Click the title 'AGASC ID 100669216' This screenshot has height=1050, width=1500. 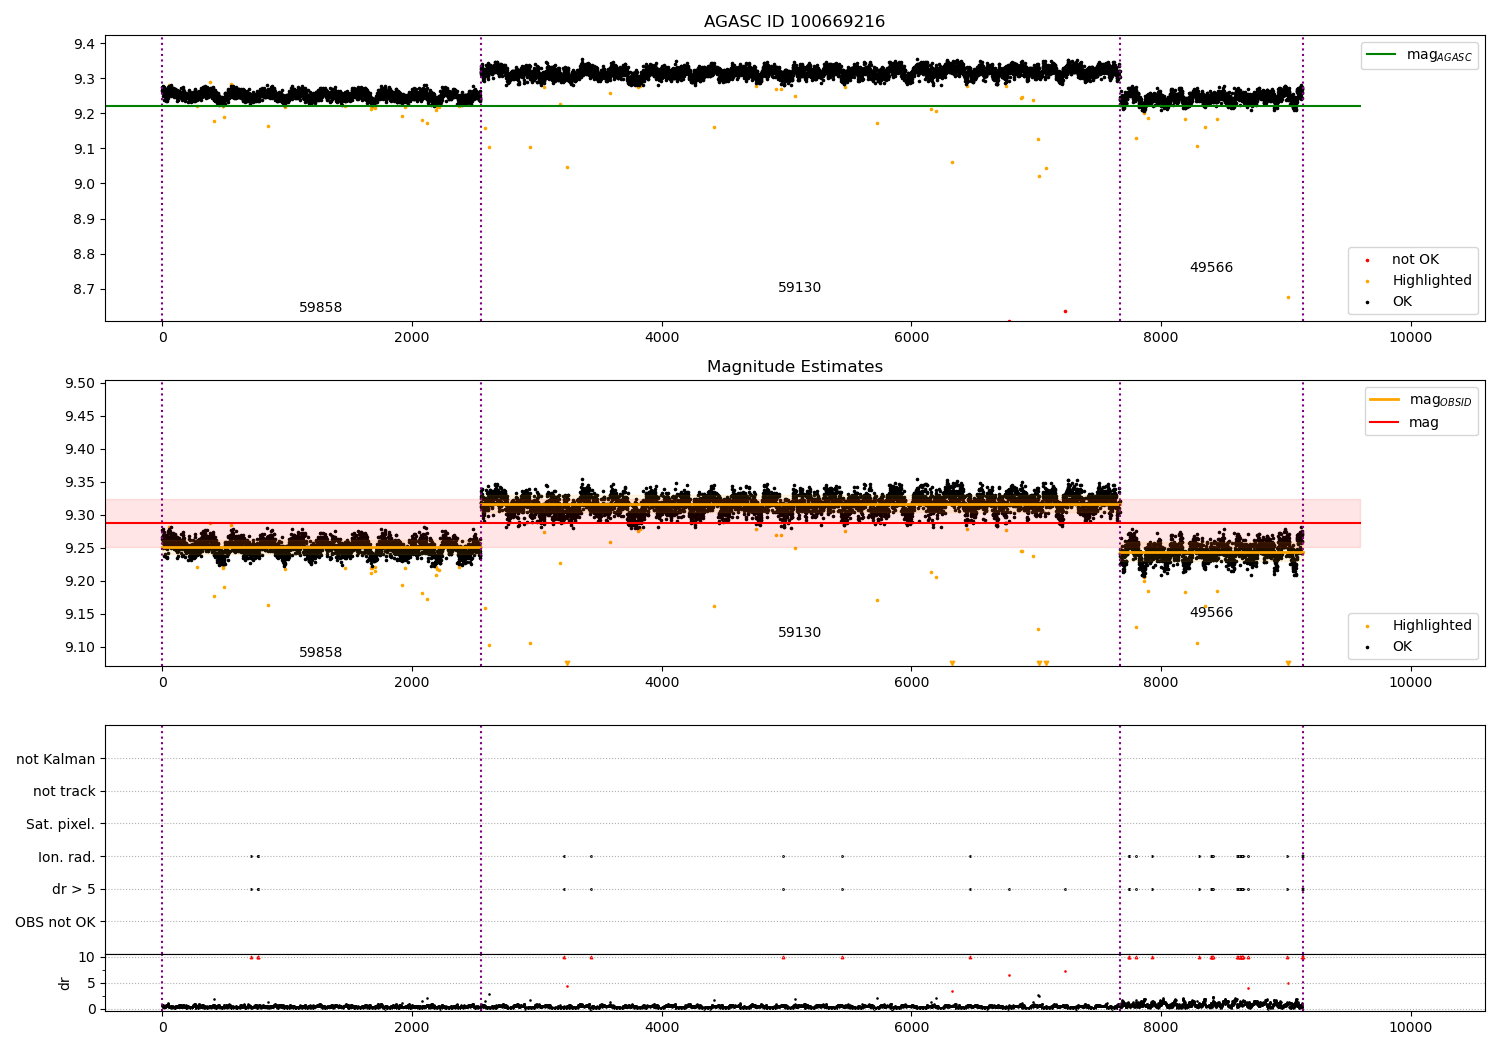pos(794,22)
